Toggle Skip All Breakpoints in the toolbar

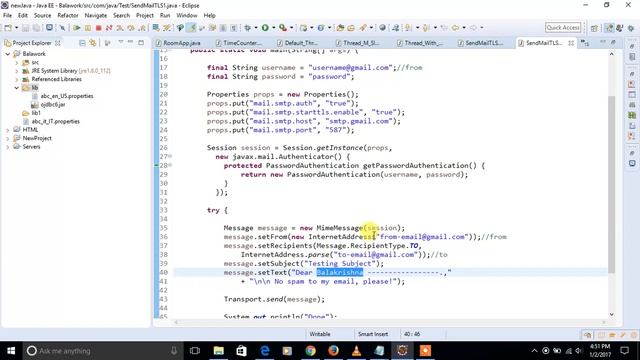coord(62,28)
